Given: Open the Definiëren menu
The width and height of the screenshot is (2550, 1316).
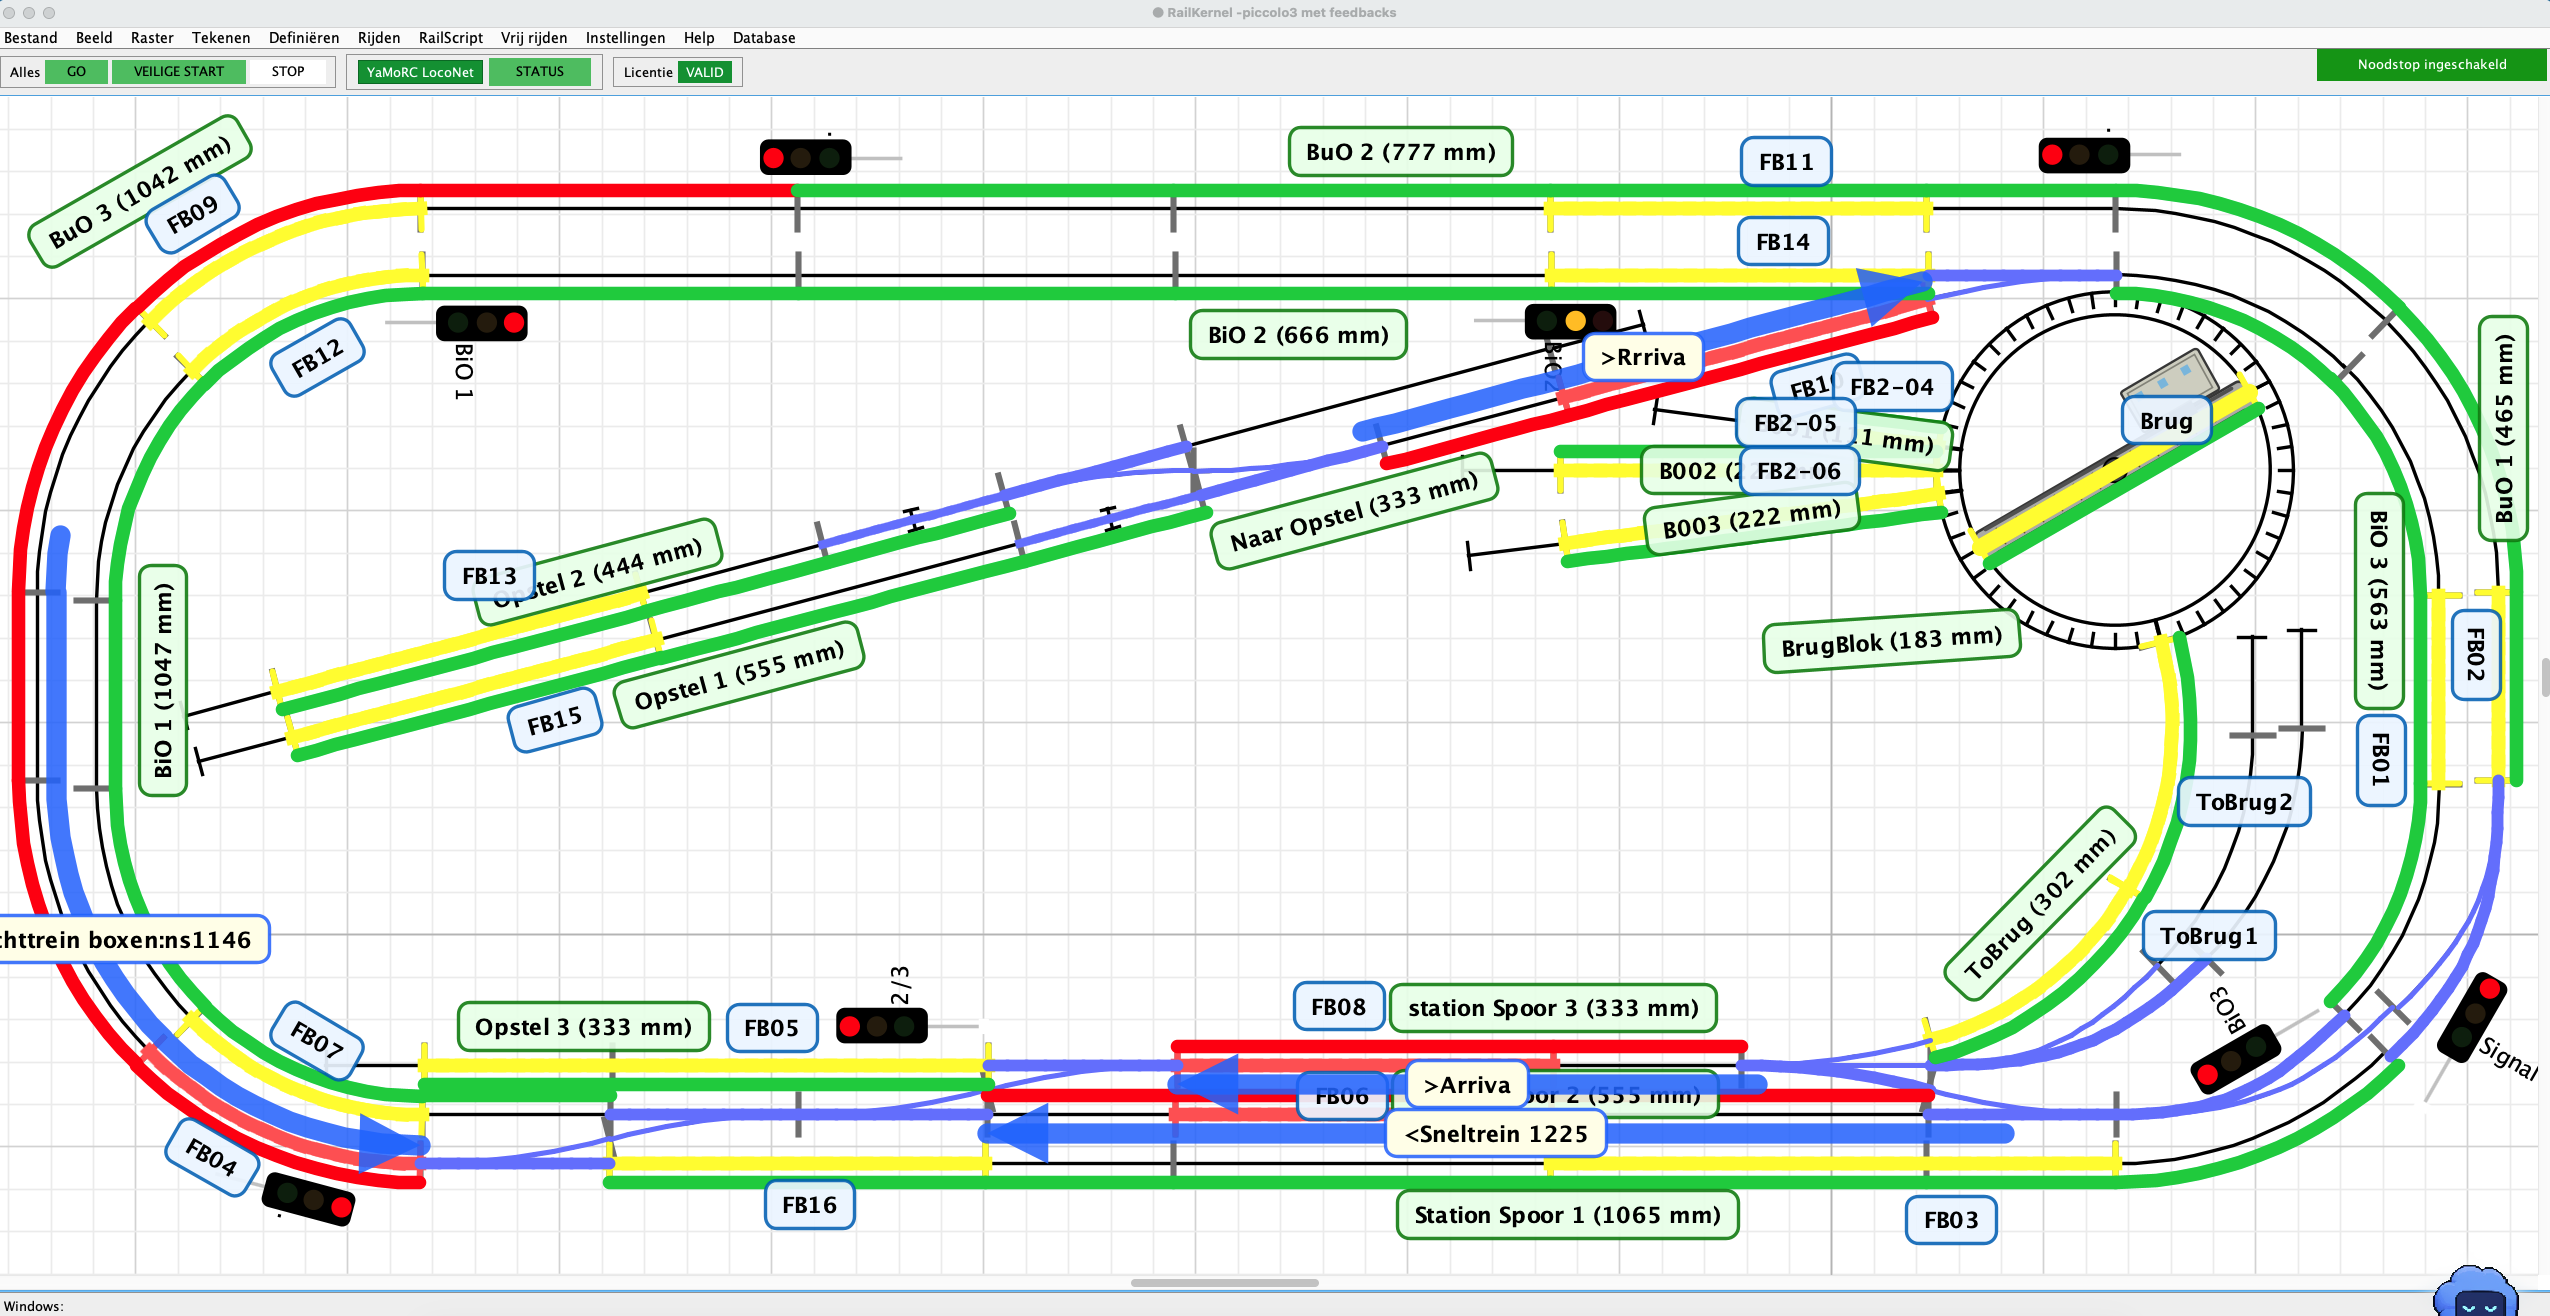Looking at the screenshot, I should click(304, 38).
